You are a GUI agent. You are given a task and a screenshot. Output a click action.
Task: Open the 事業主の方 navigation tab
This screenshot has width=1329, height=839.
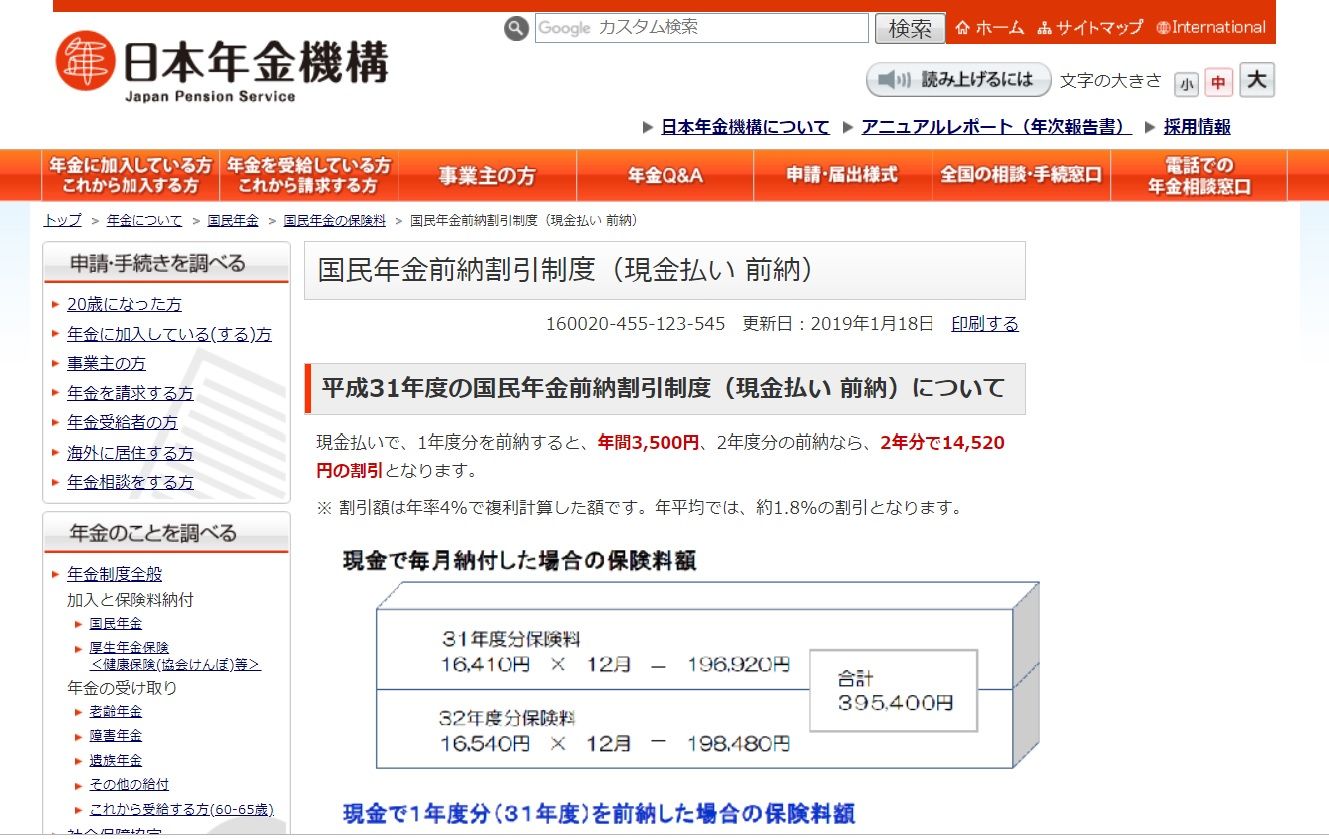487,176
